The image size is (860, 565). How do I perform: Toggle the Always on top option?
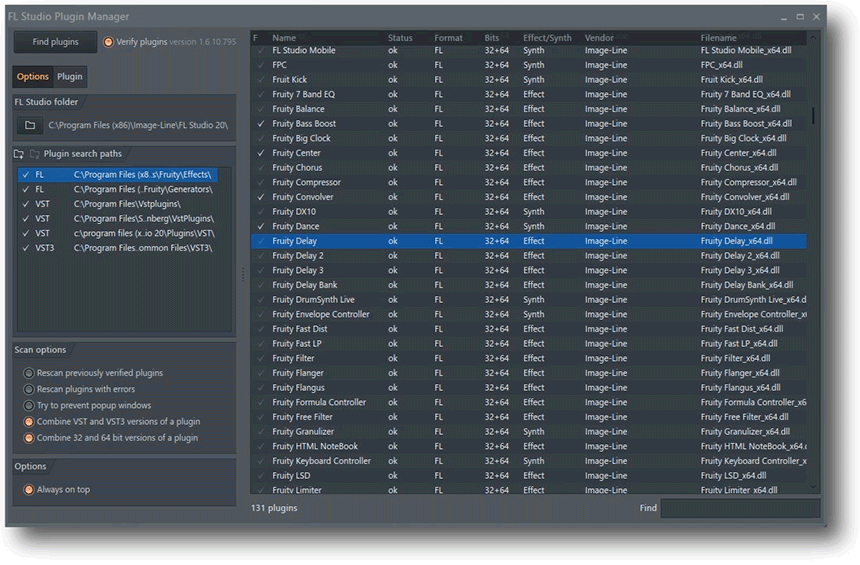point(29,490)
